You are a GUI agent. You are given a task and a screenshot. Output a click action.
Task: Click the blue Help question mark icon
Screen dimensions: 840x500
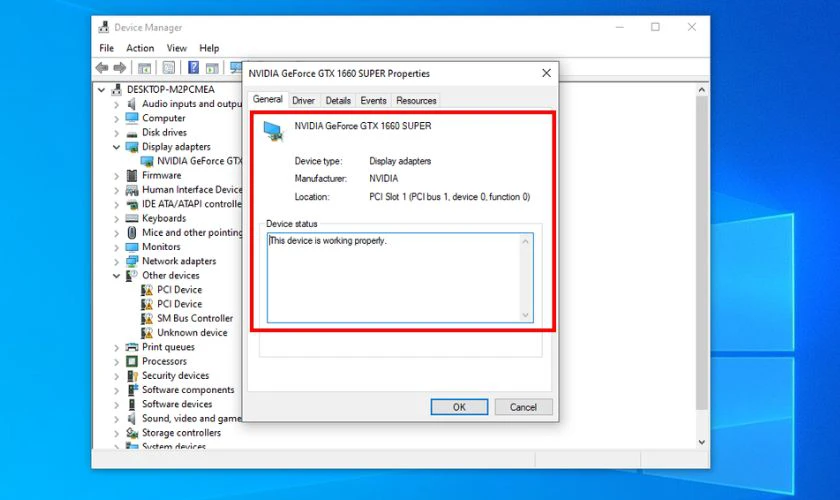click(x=193, y=68)
